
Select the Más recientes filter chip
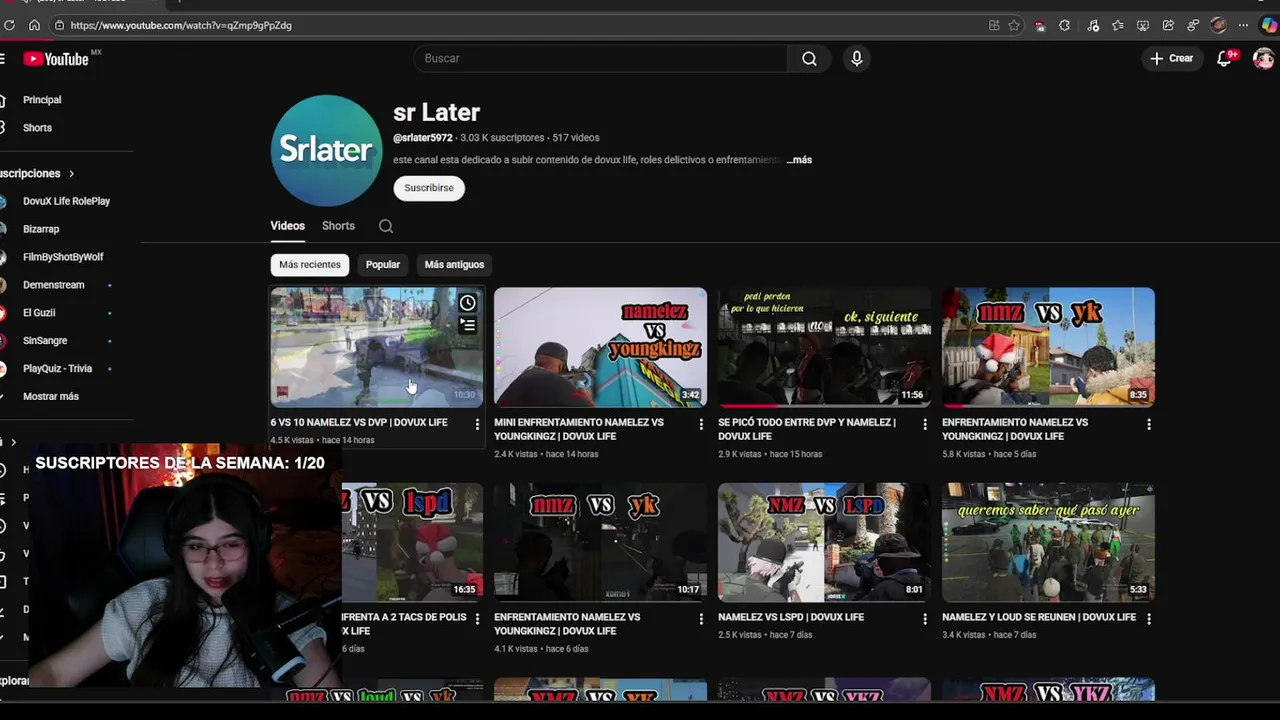pos(310,265)
